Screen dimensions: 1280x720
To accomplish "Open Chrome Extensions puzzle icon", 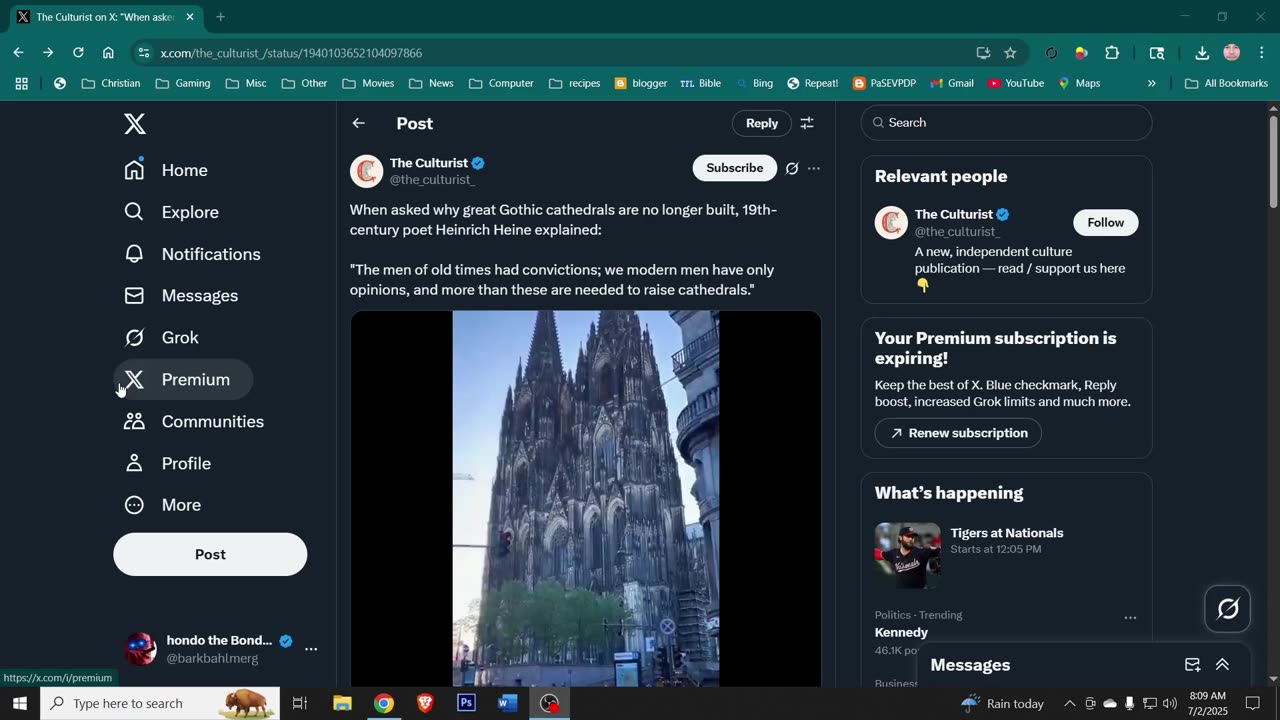I will click(x=1112, y=53).
